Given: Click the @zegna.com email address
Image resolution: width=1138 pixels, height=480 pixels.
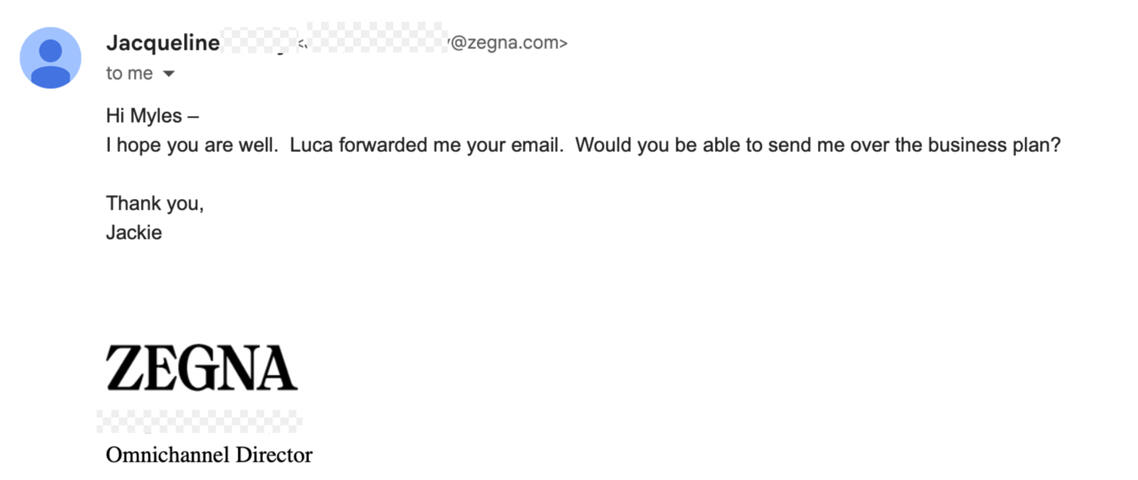Looking at the screenshot, I should (509, 43).
